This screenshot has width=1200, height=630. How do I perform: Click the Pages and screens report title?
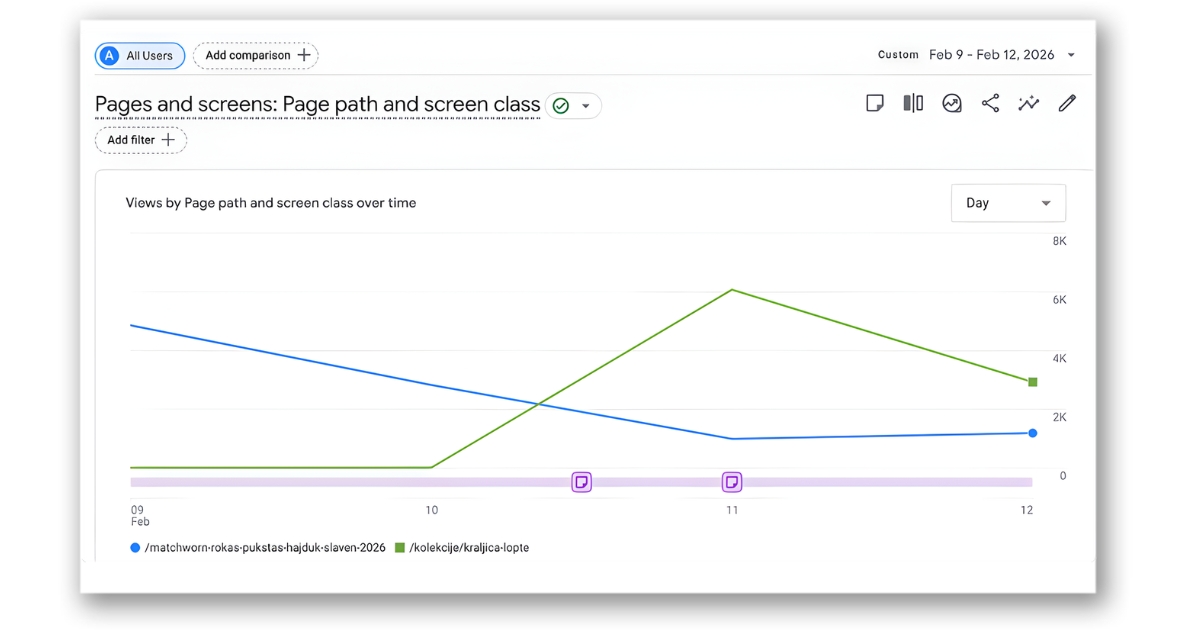tap(317, 105)
